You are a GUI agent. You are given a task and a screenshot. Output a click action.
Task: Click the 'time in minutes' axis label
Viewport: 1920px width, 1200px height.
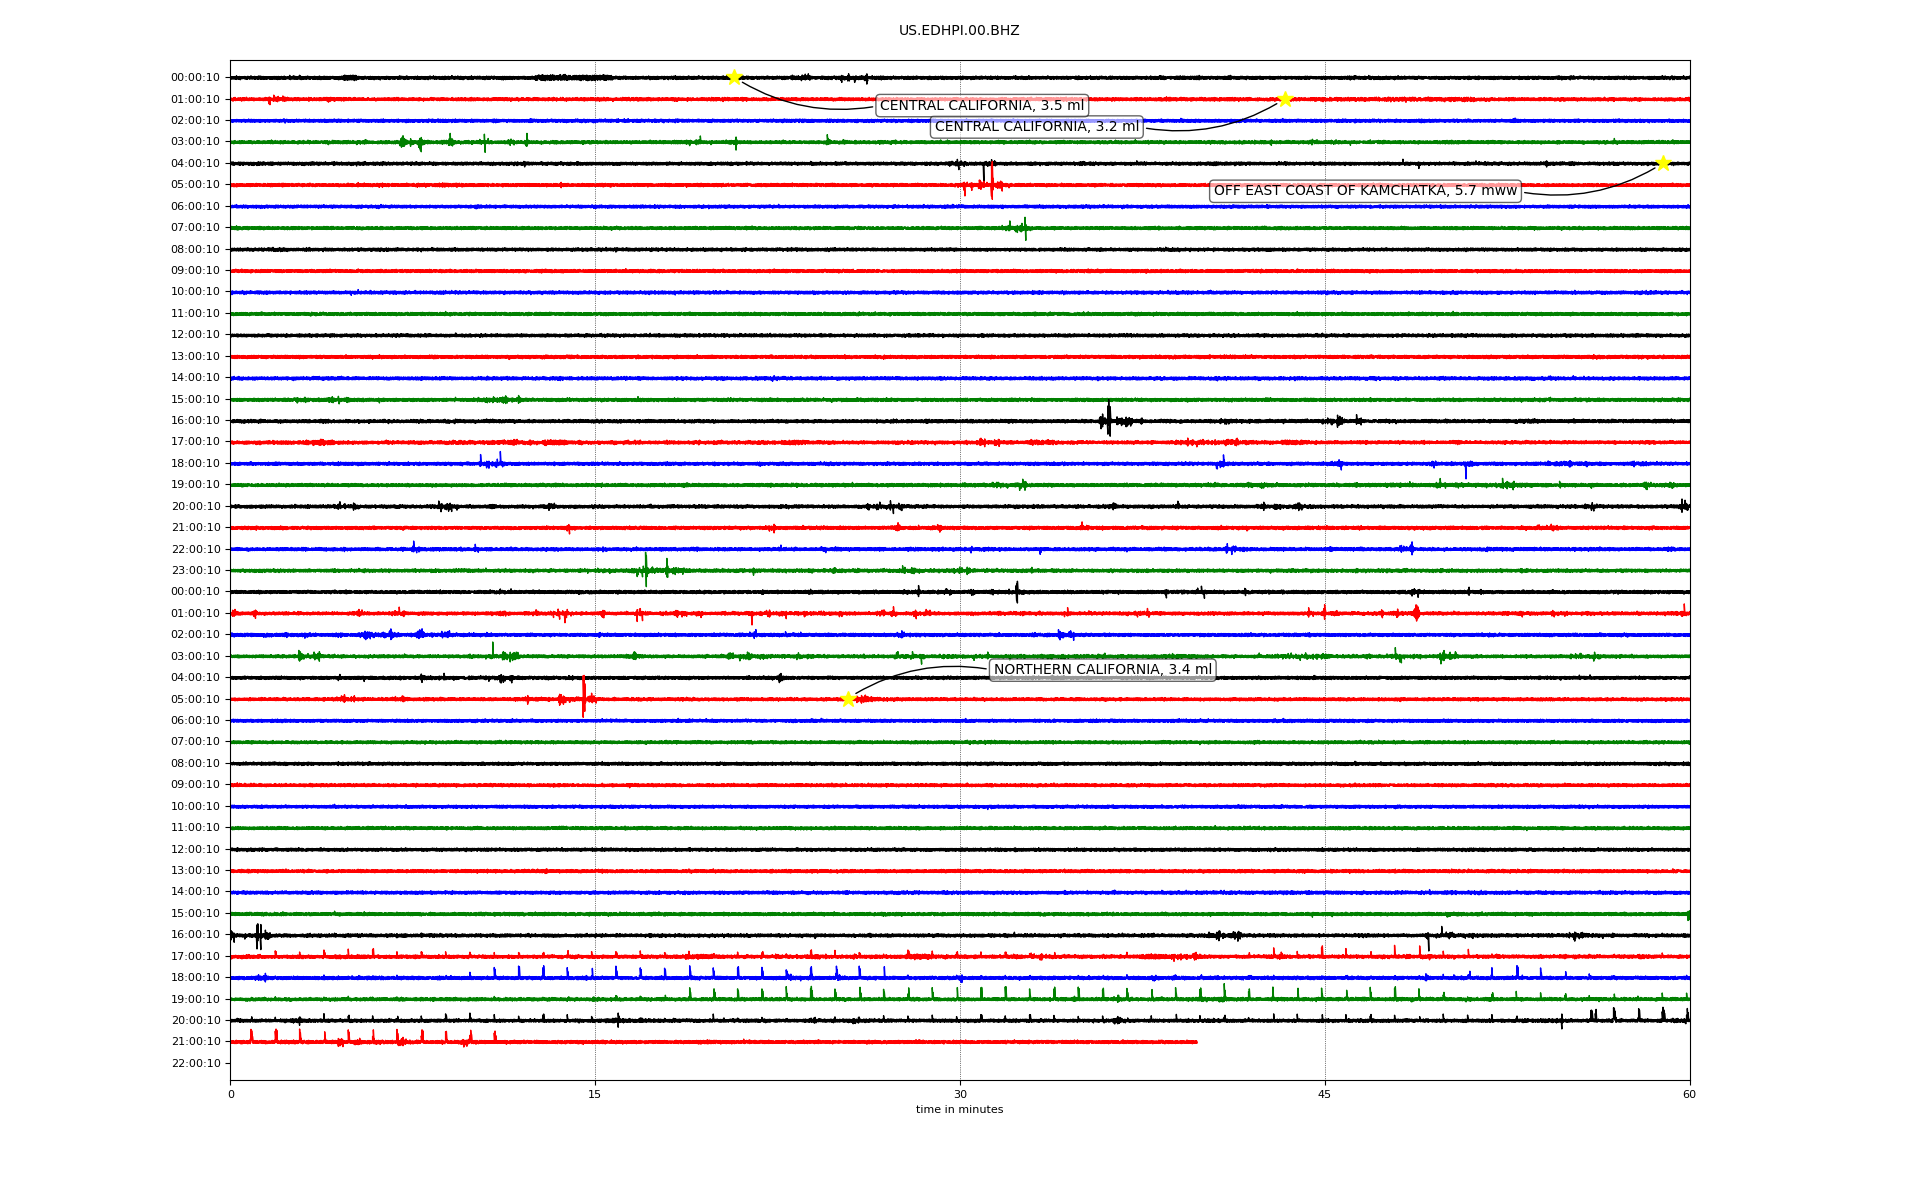[959, 1110]
